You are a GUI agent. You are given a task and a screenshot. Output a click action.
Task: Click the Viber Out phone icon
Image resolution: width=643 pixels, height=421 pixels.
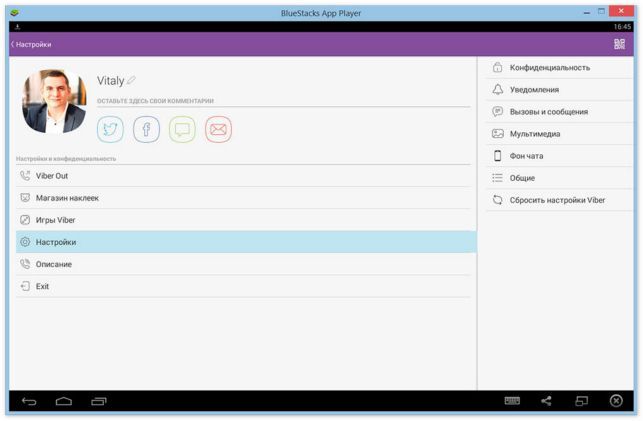(x=25, y=176)
